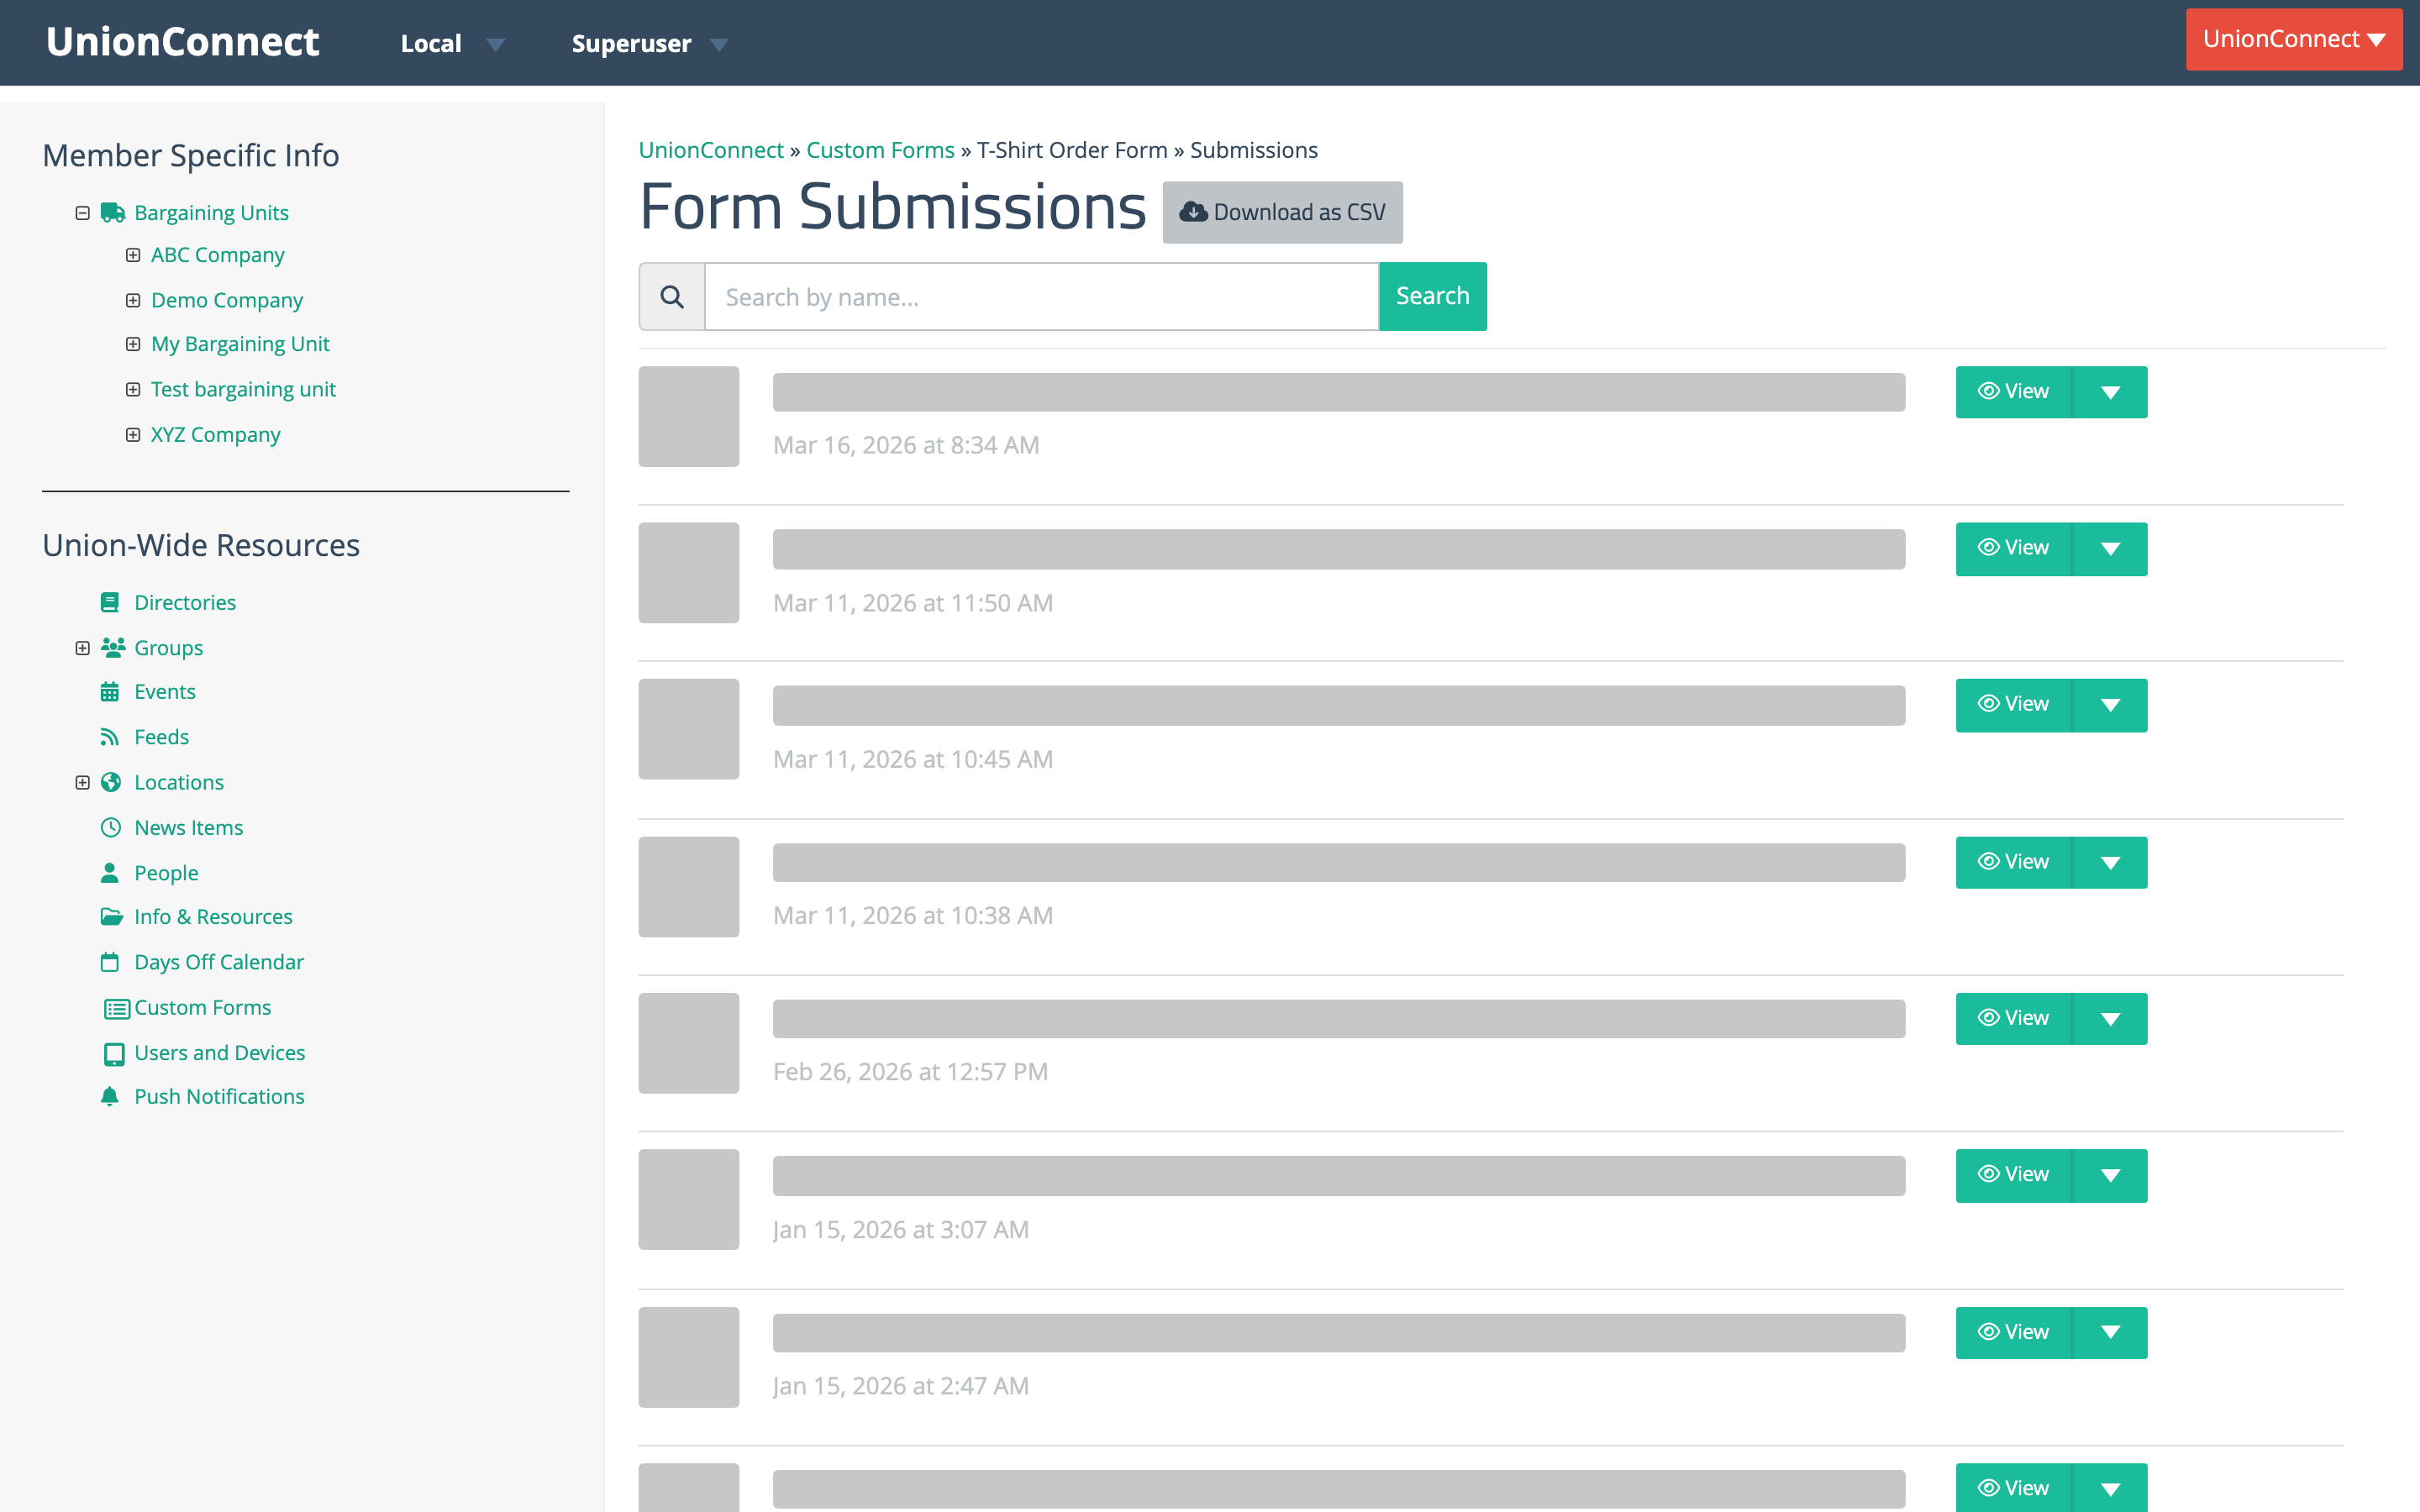Open the Superuser menu

(649, 43)
